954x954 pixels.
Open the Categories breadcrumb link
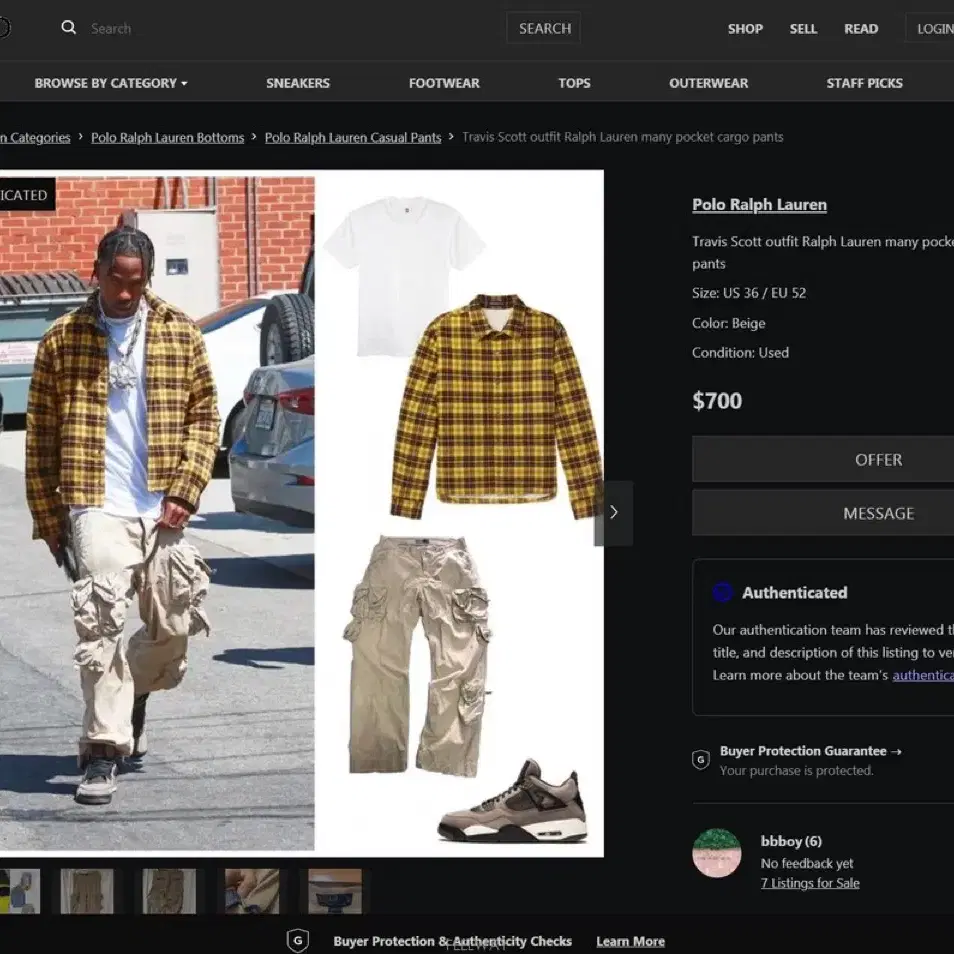pos(35,138)
